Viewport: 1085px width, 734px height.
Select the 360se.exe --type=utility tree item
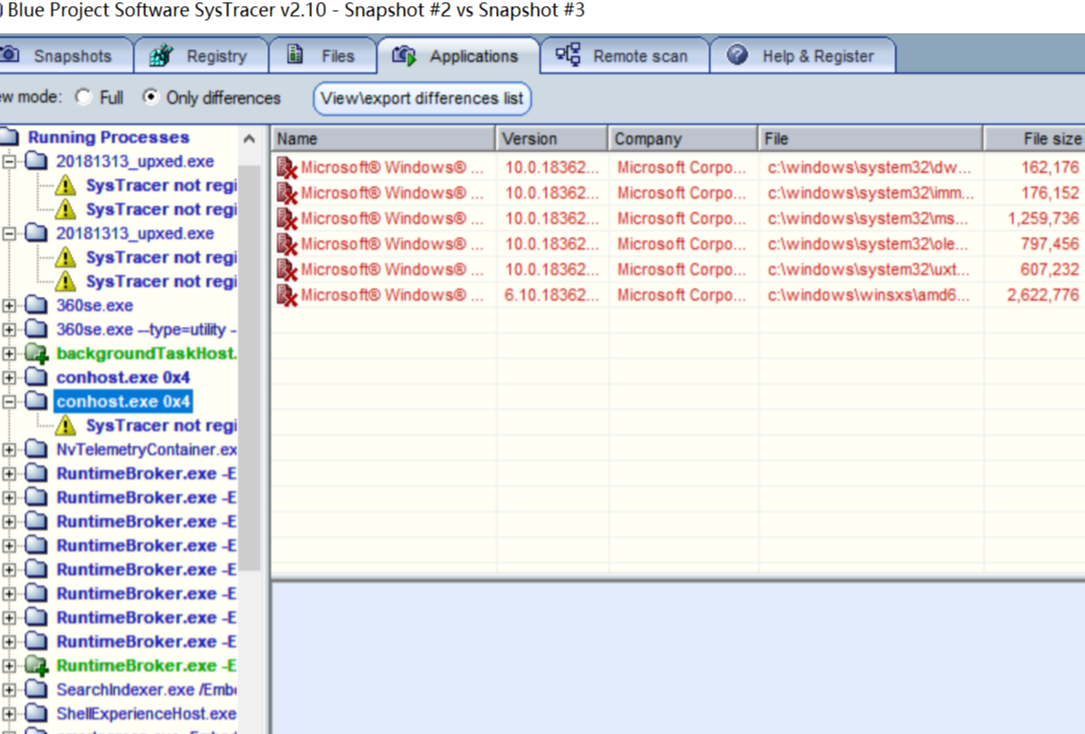[146, 329]
